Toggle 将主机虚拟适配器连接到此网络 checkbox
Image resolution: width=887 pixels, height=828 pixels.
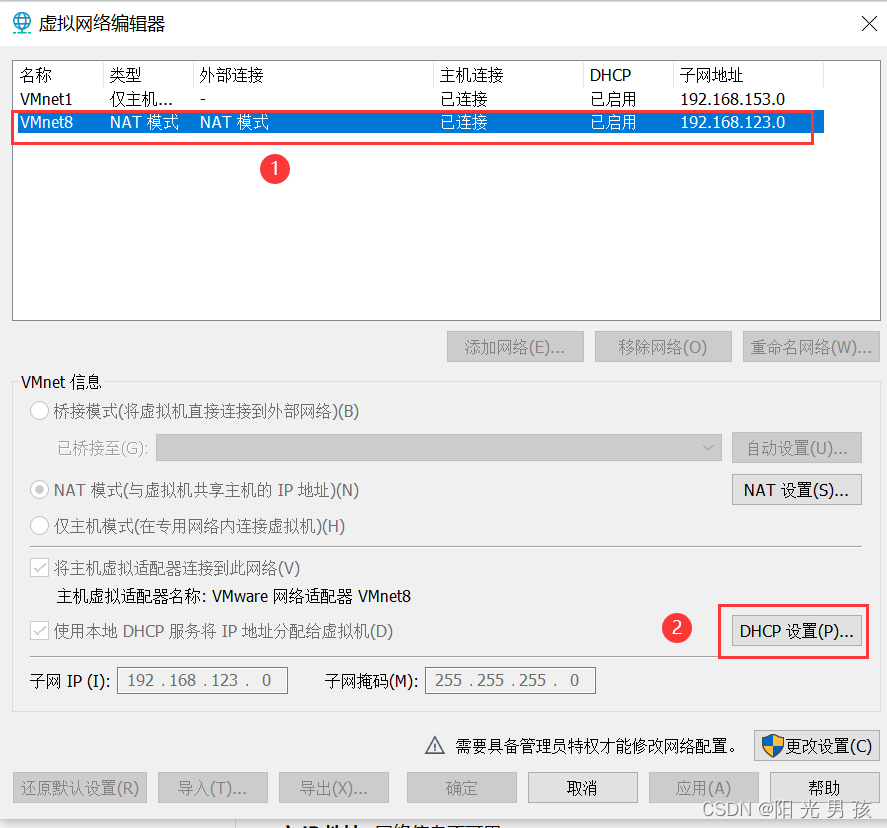(40, 567)
